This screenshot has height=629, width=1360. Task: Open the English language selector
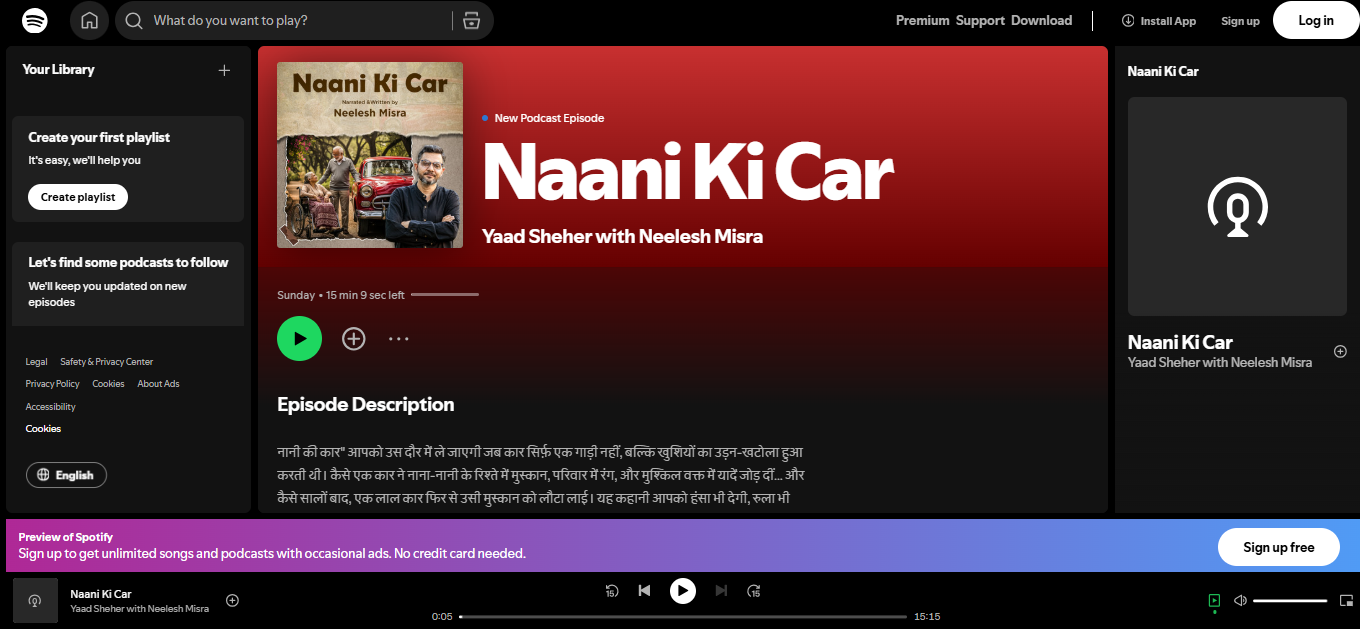[66, 475]
